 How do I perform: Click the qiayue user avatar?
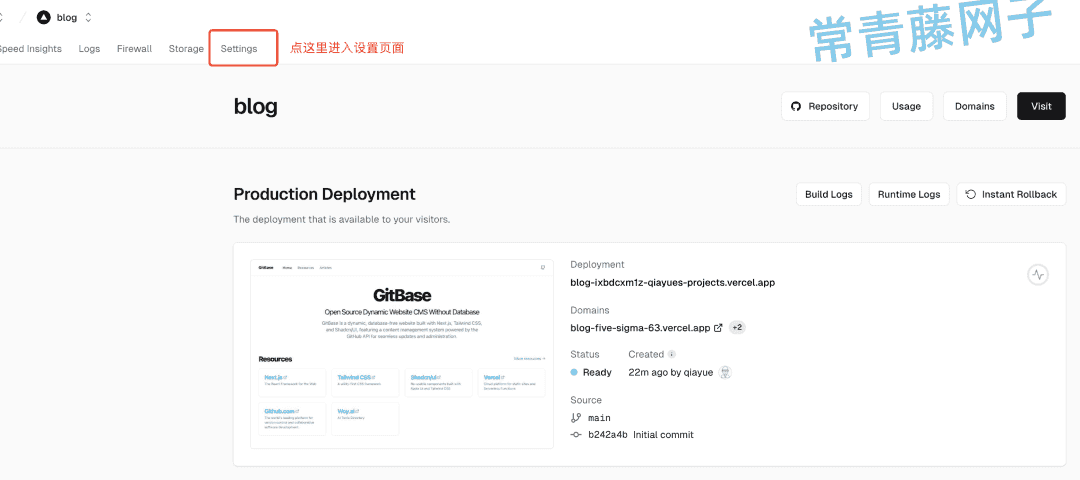[725, 373]
